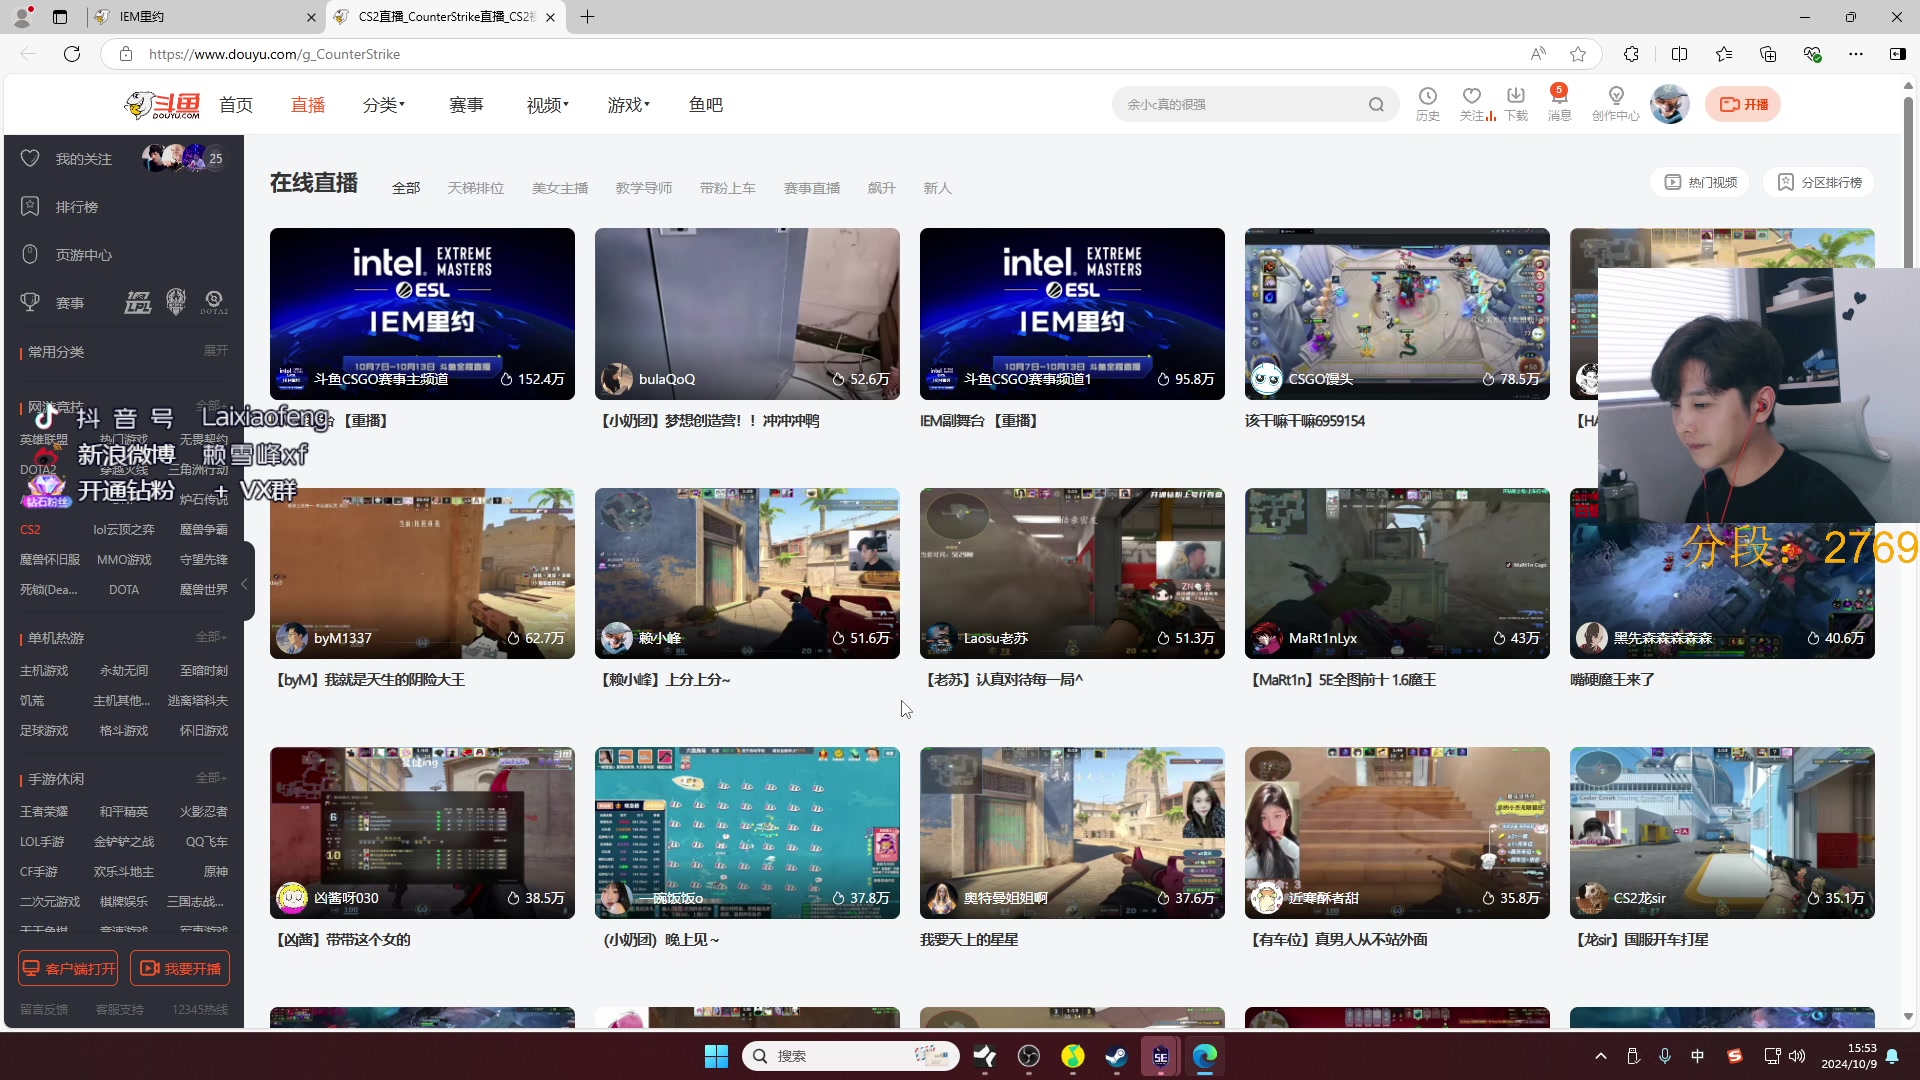Expand the 视频 dropdown in navigation
The height and width of the screenshot is (1080, 1920).
[x=548, y=105]
